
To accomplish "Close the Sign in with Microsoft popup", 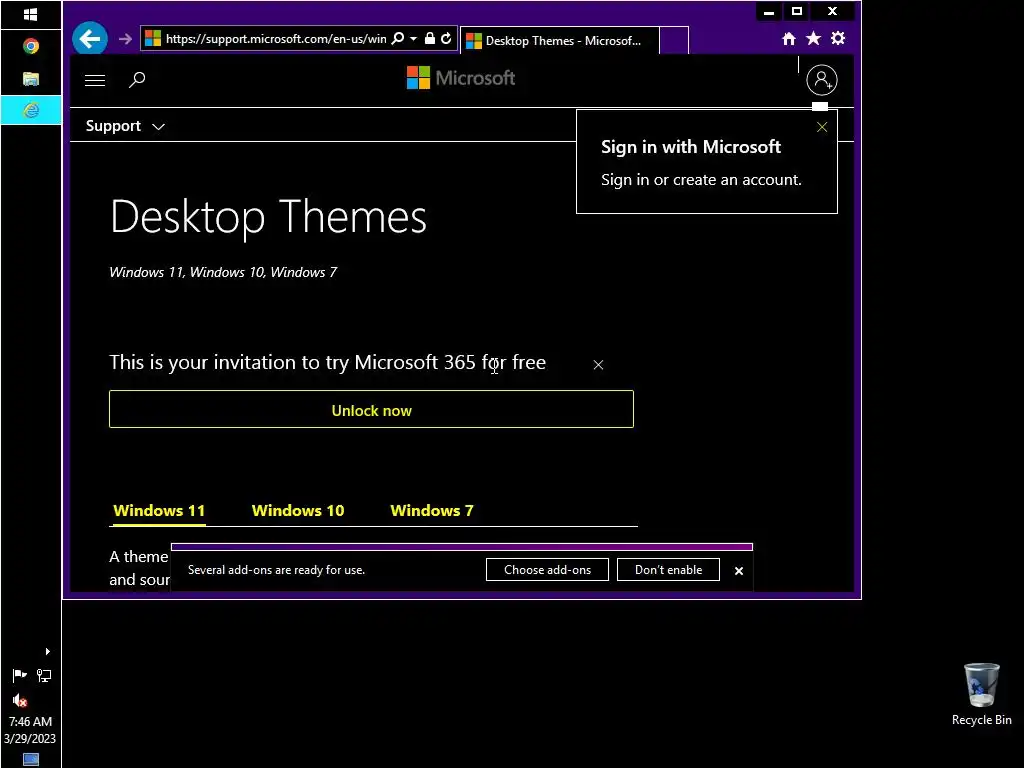I will [x=822, y=127].
